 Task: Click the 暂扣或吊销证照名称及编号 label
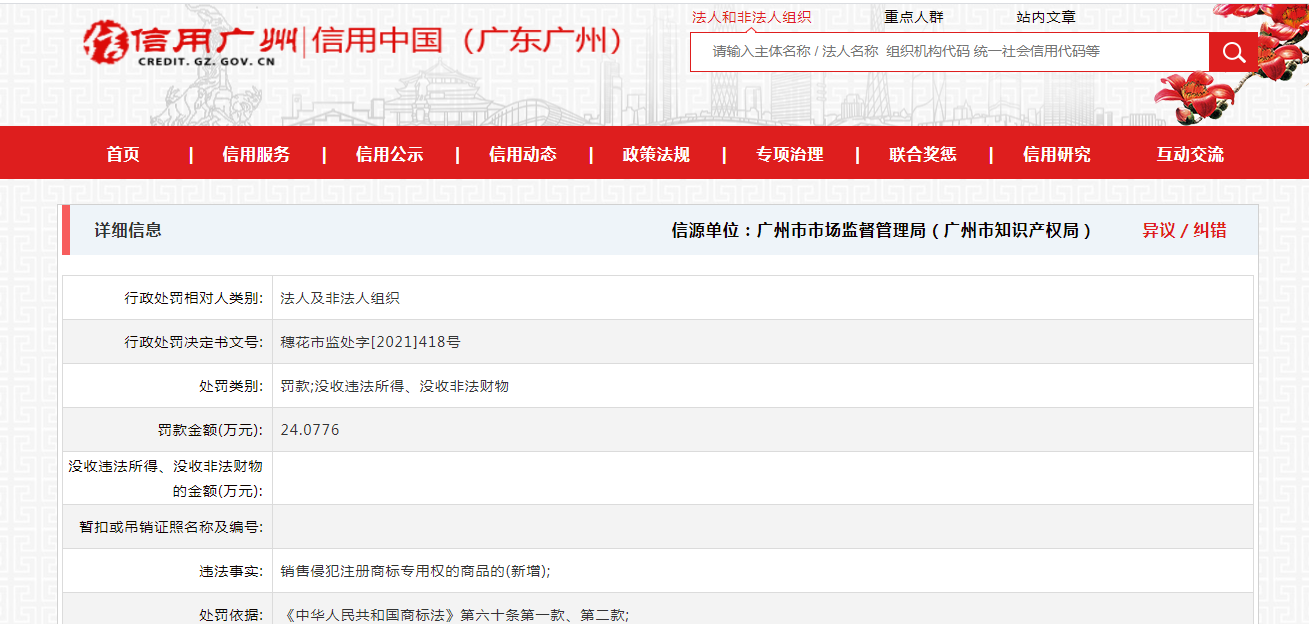click(x=171, y=527)
